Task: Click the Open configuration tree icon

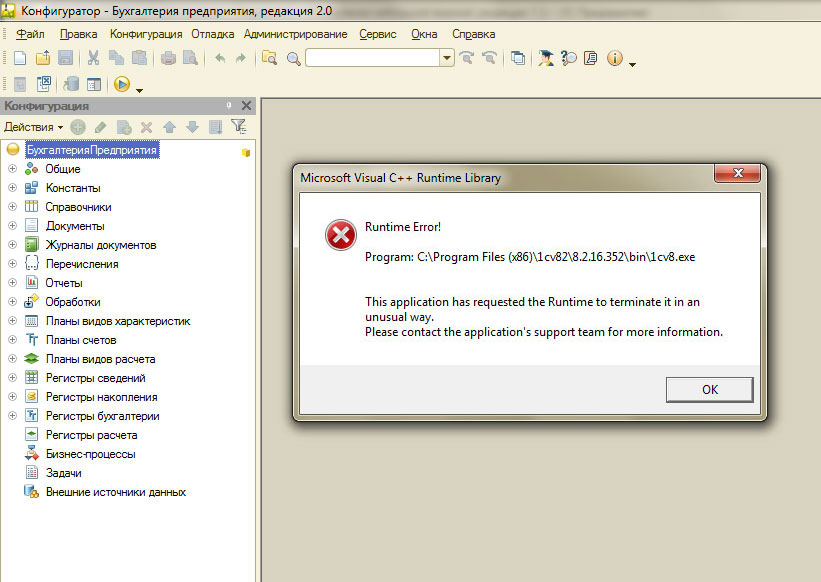Action: click(20, 84)
